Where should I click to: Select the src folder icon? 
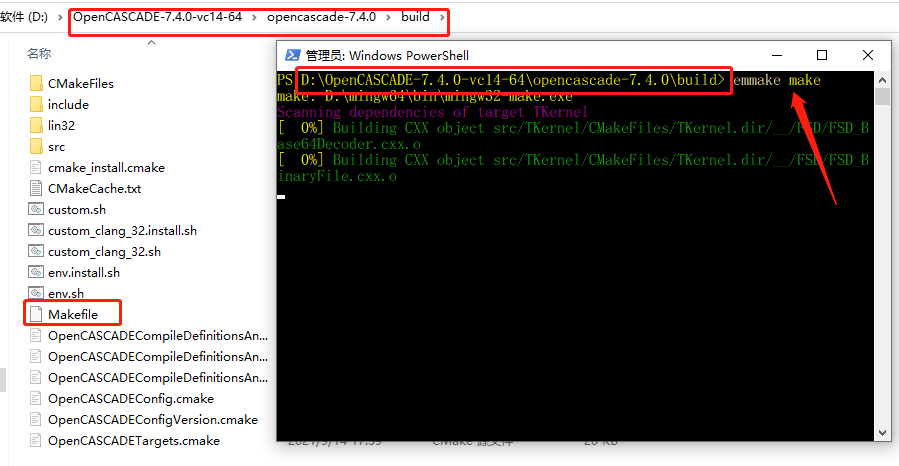click(x=36, y=147)
